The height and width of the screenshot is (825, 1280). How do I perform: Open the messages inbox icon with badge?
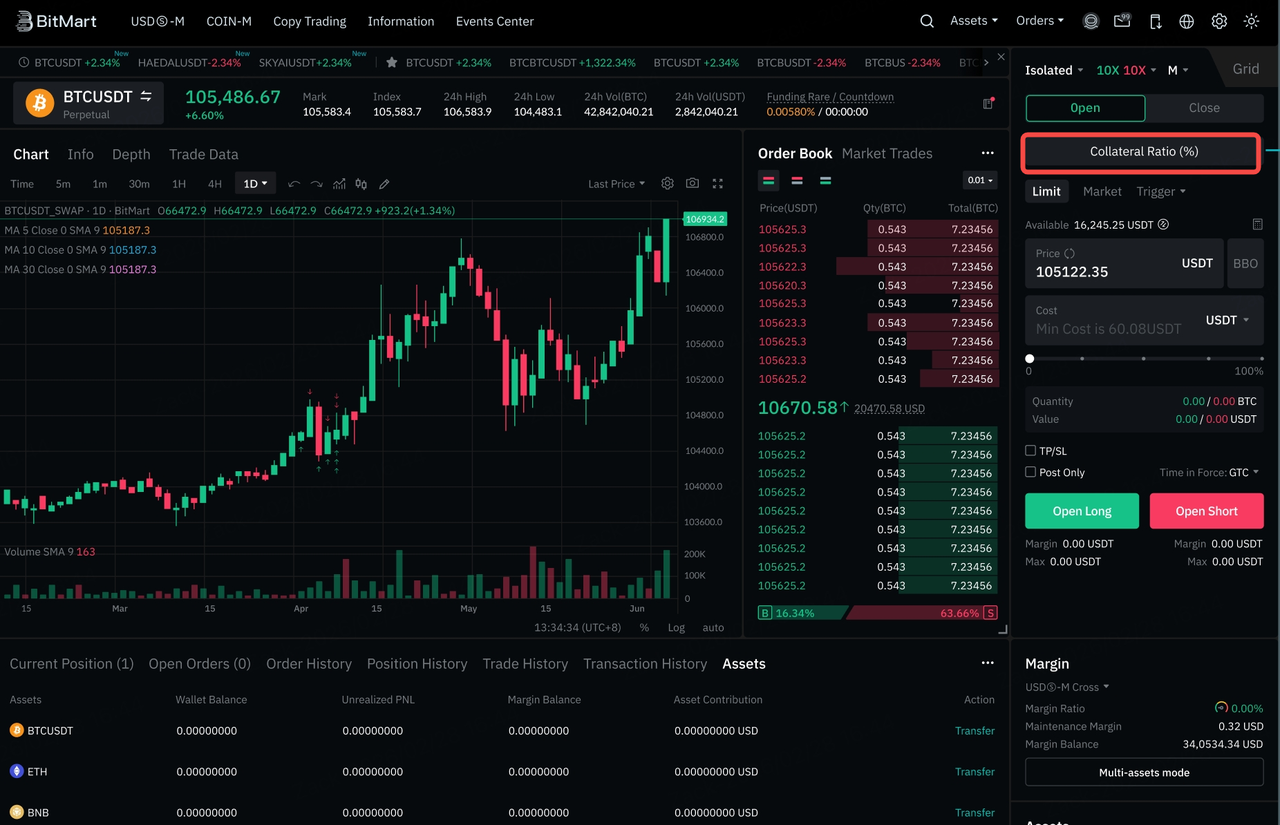click(x=1122, y=21)
